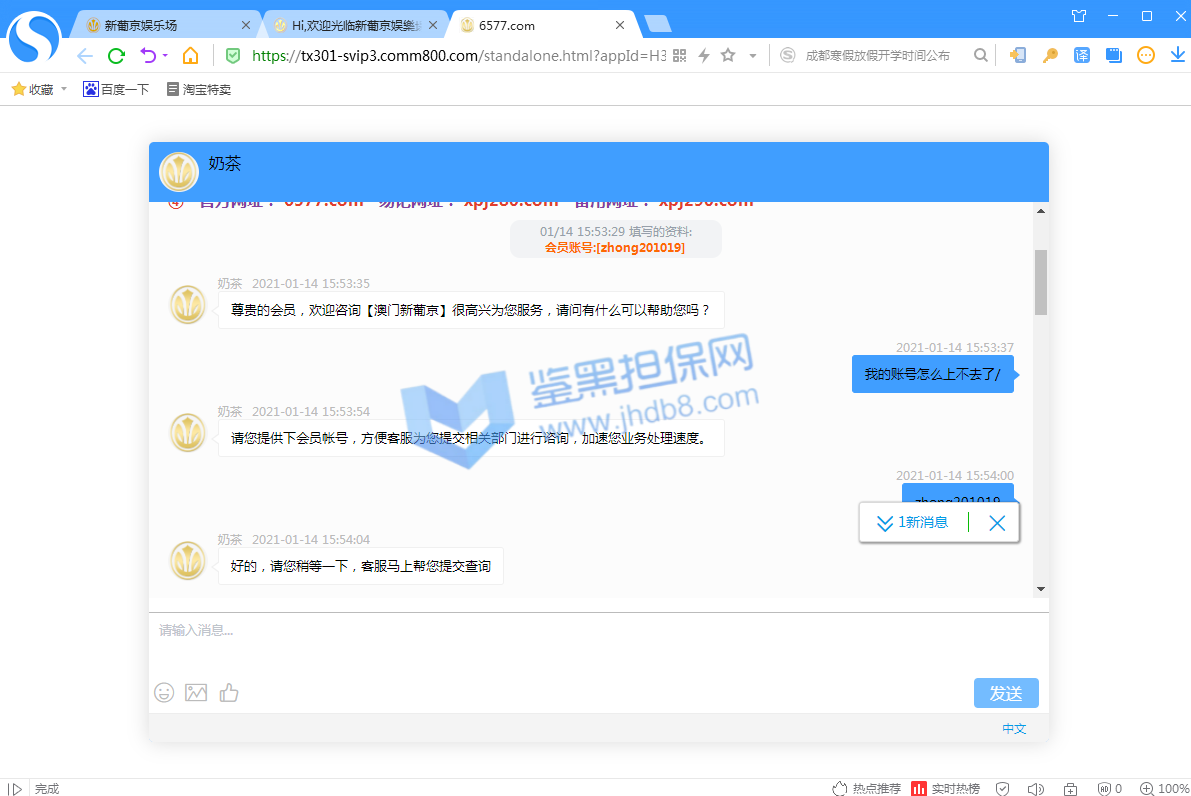Jump to the 1新消息 new message
This screenshot has width=1191, height=796.
[x=912, y=522]
